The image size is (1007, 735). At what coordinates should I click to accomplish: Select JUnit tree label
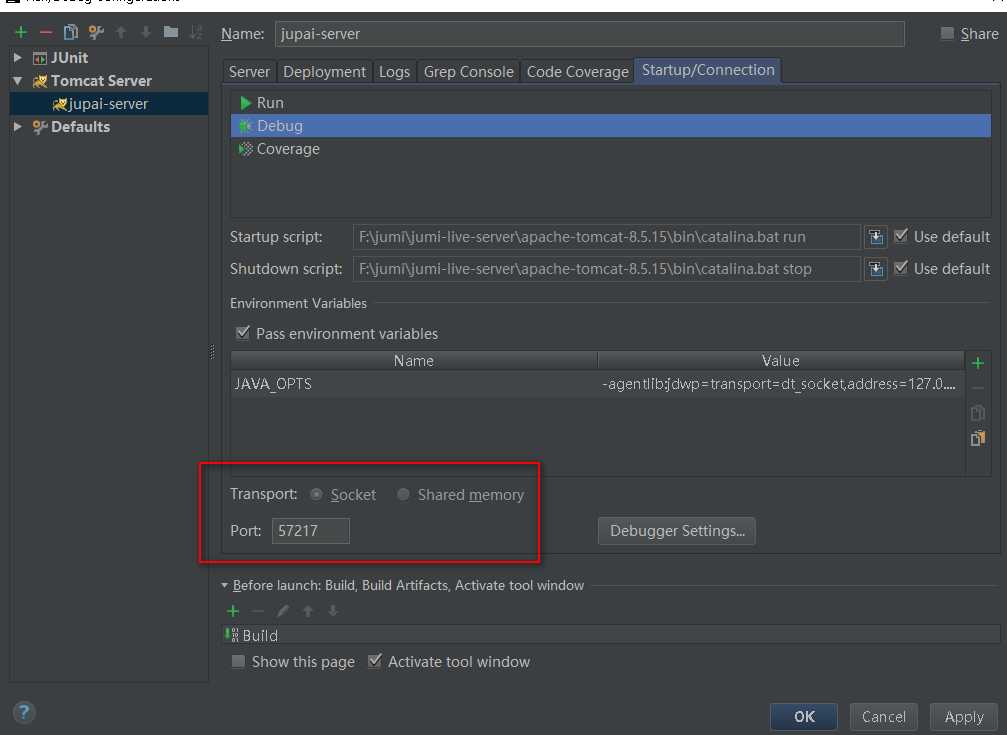[x=69, y=58]
